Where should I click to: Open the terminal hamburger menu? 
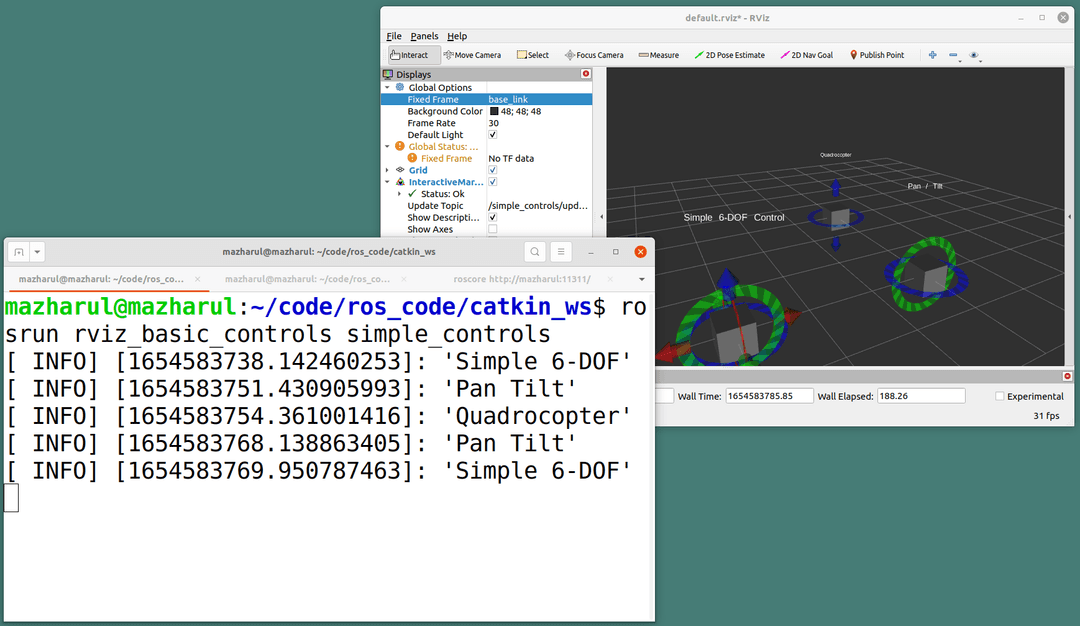pos(561,252)
